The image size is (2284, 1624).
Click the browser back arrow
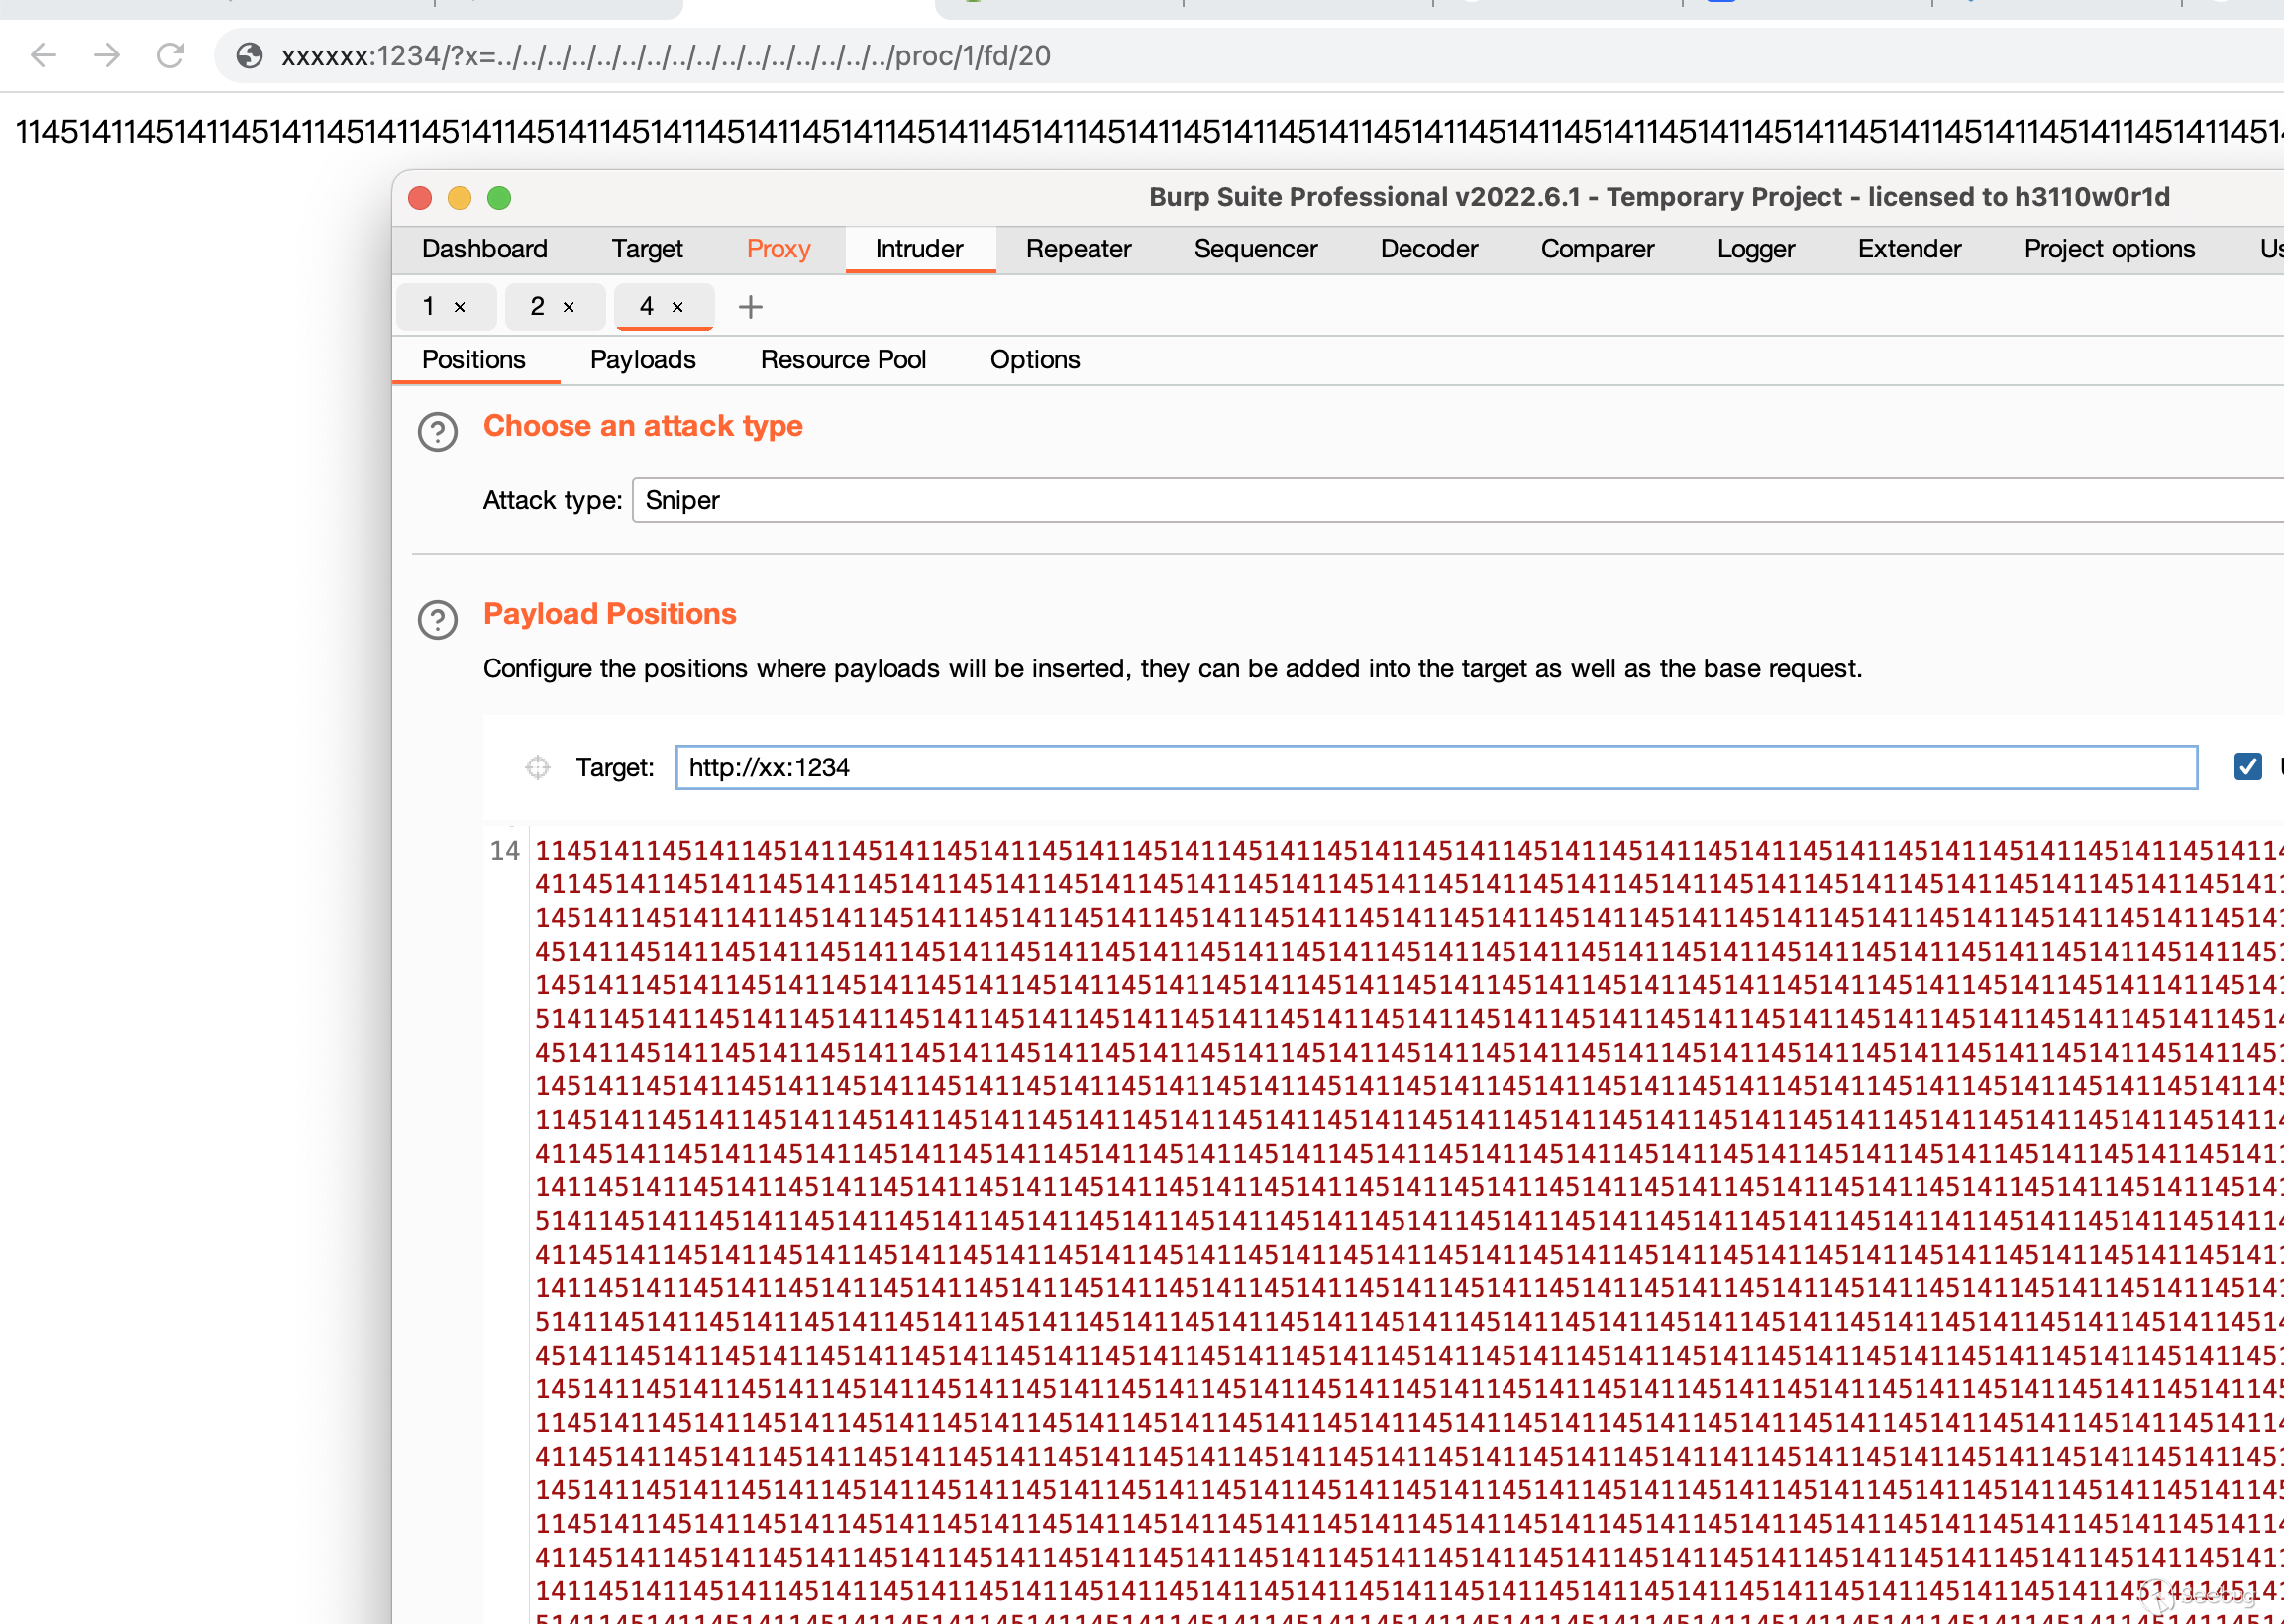43,56
